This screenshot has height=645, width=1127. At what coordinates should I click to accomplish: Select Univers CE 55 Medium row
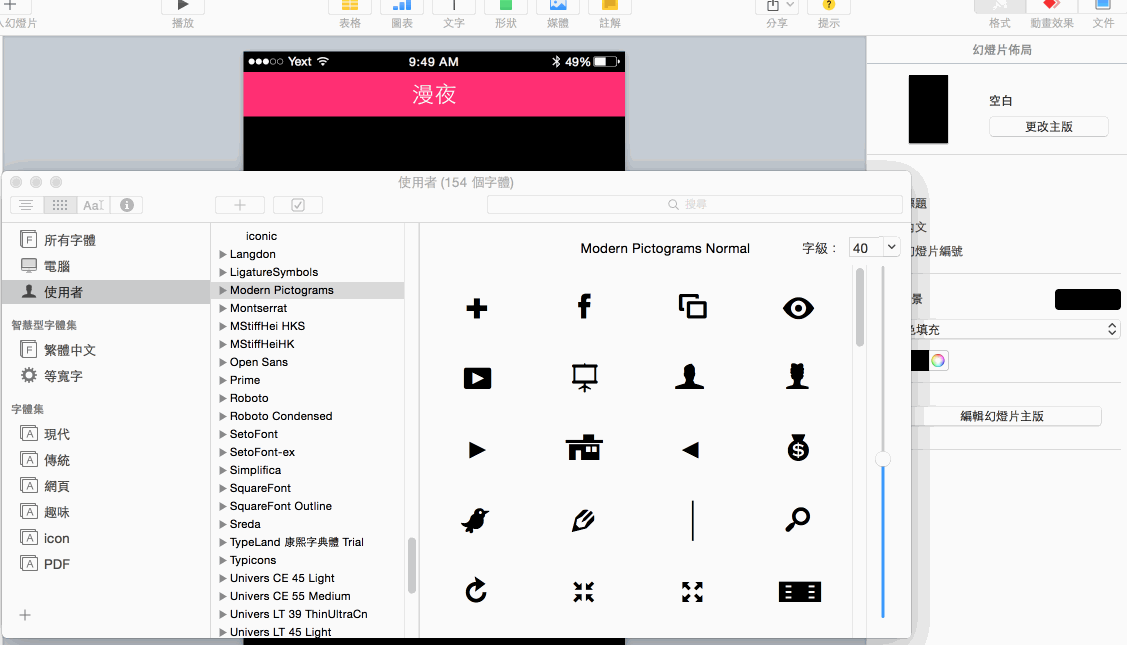(x=308, y=596)
